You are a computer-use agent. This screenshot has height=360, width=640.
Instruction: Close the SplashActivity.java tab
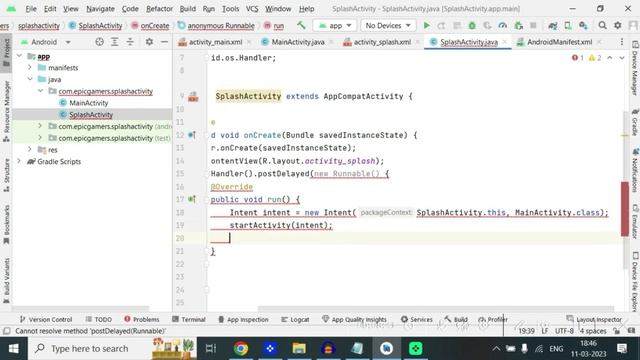pos(505,42)
